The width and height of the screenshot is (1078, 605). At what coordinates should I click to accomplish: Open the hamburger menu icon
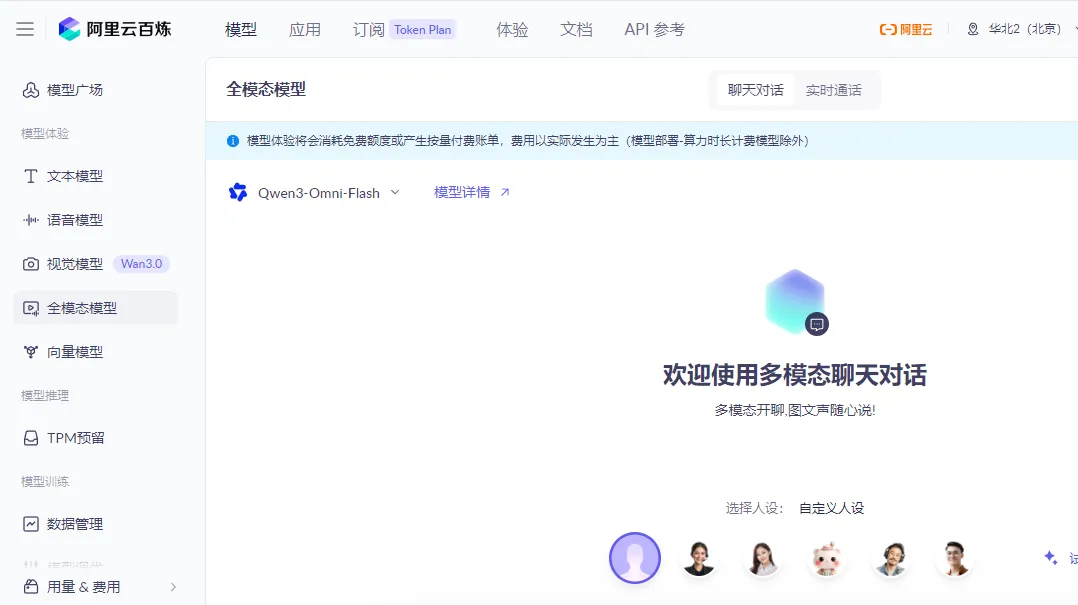pos(25,29)
